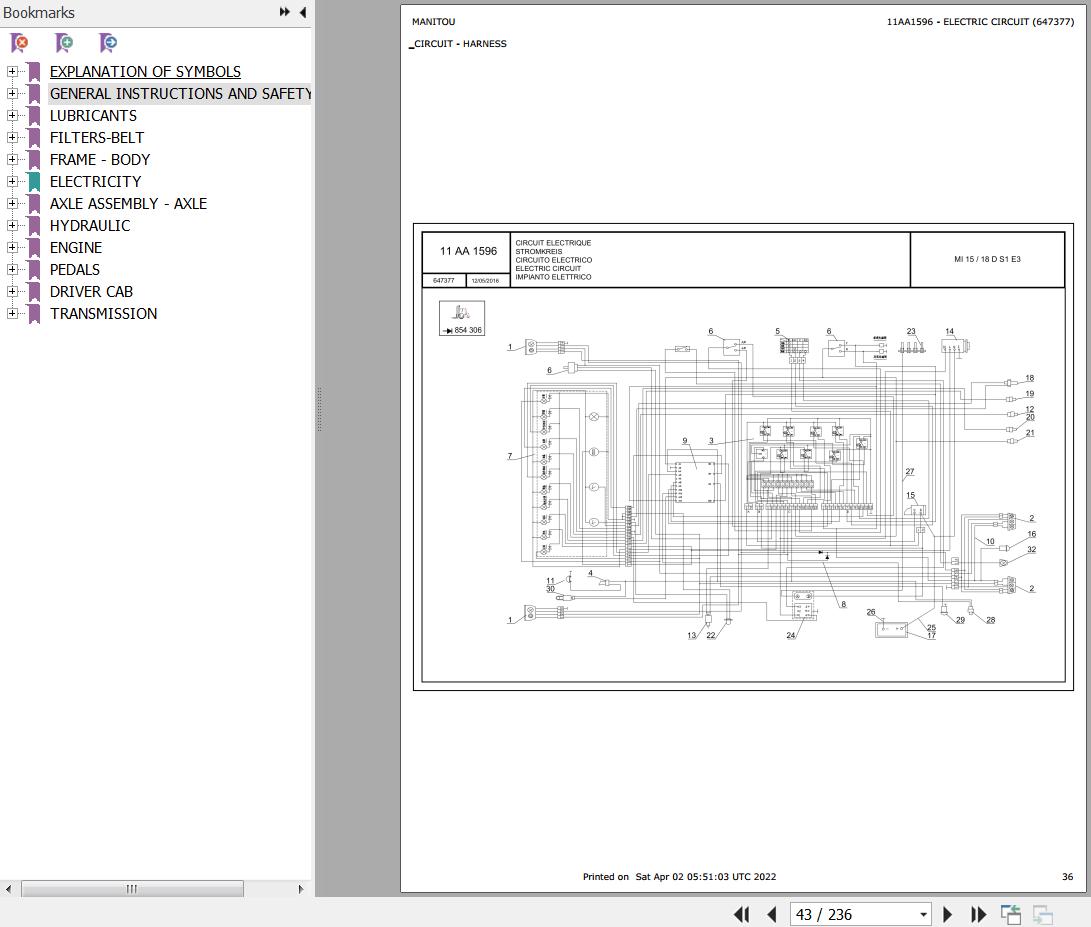Expand the LUBRICANTS bookmark node
This screenshot has height=927, width=1091.
tap(12, 116)
